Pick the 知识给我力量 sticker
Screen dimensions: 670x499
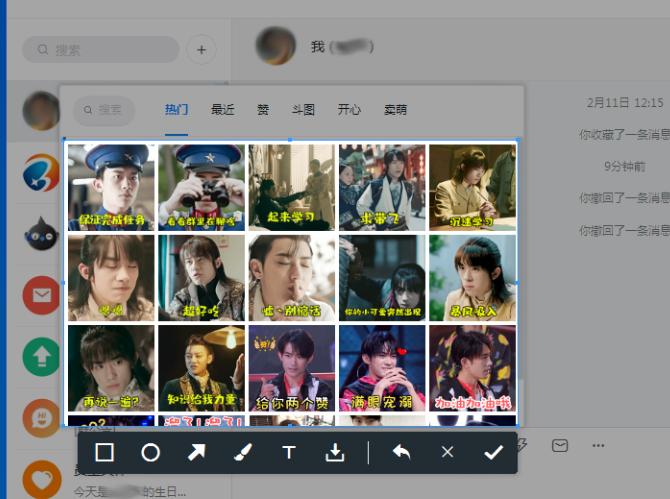click(x=201, y=368)
